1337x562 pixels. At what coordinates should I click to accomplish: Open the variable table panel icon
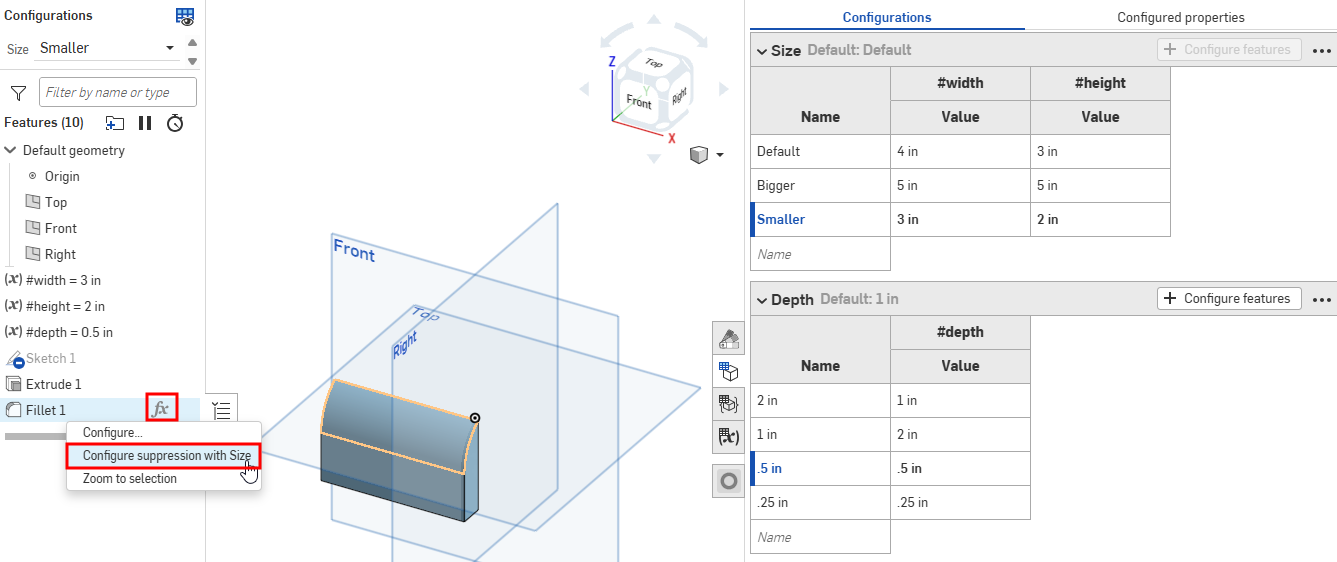(729, 437)
